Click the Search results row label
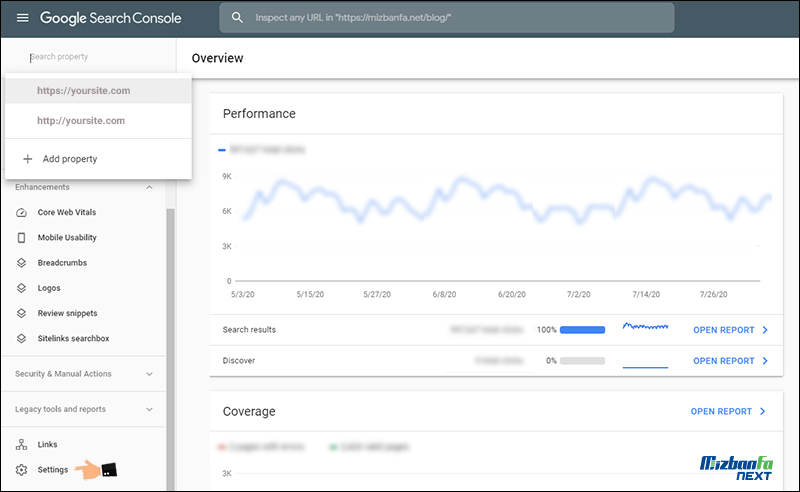Screen dimensions: 800x492 249,330
